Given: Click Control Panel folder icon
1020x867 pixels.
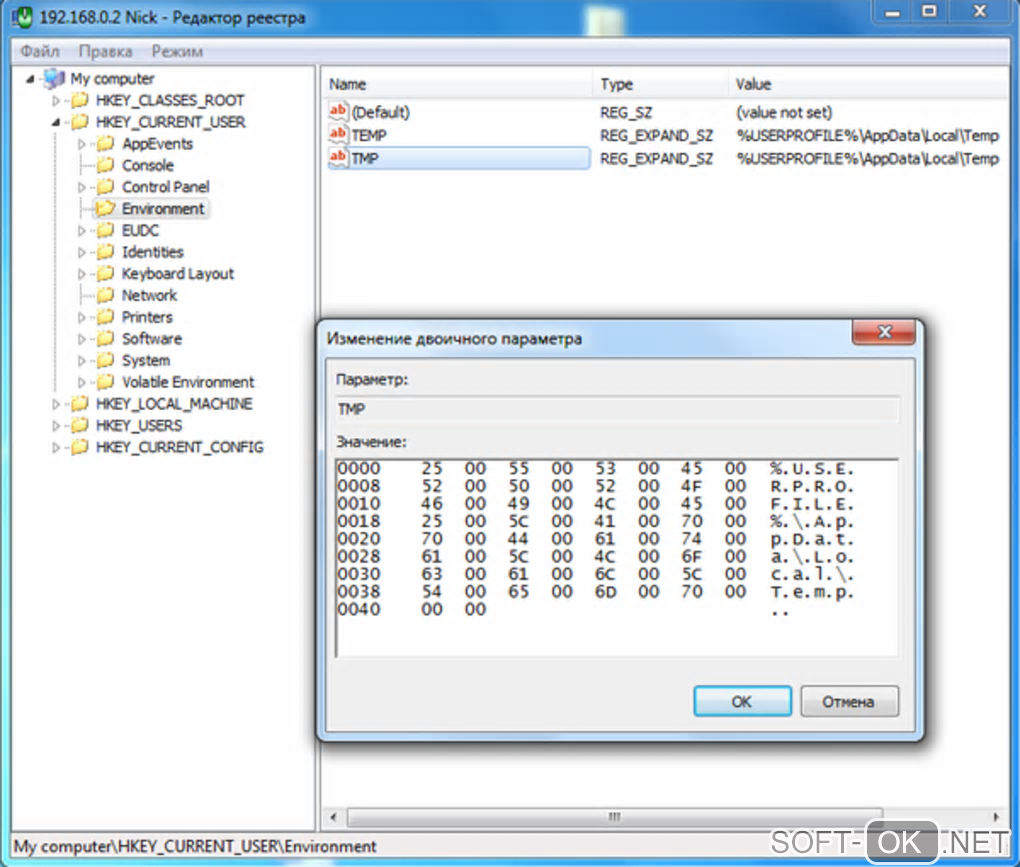Looking at the screenshot, I should click(x=105, y=187).
